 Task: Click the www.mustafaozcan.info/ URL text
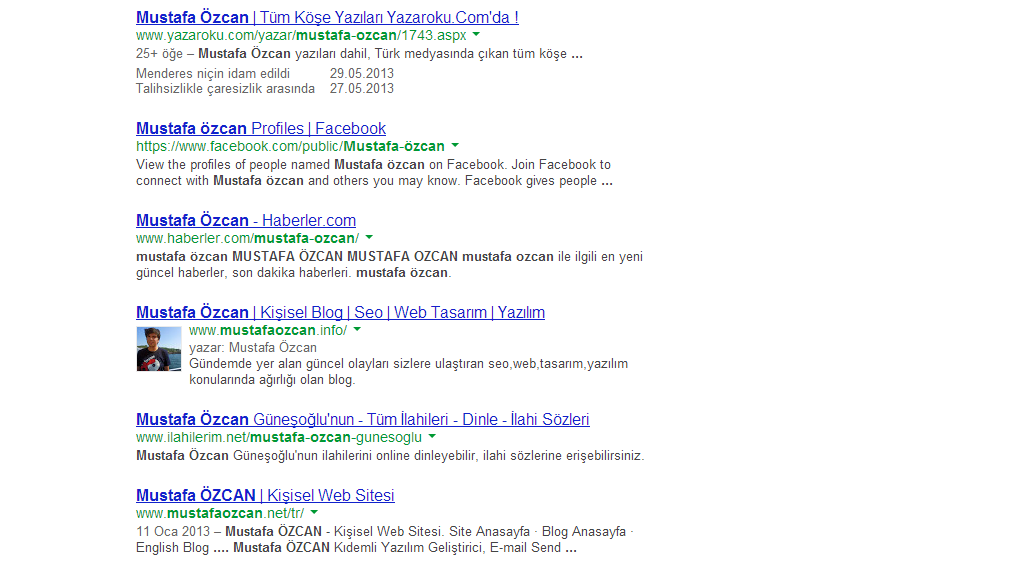point(268,331)
